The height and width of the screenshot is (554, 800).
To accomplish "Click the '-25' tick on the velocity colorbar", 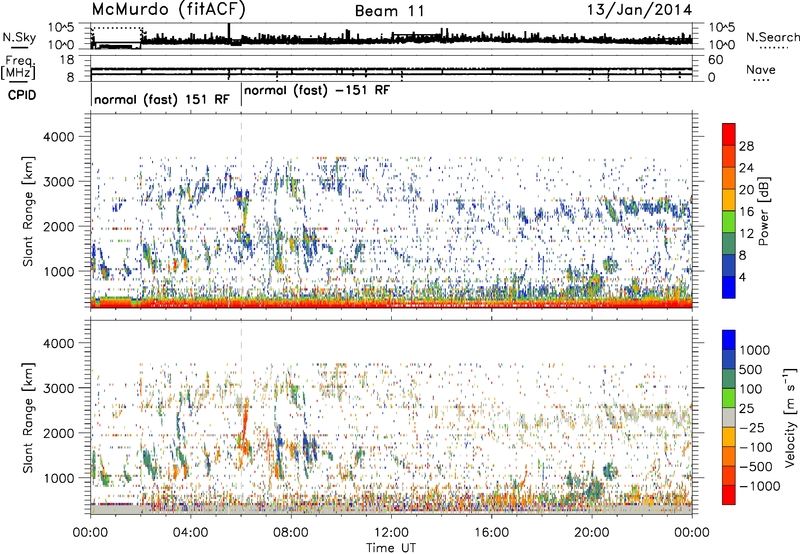I will tap(752, 427).
